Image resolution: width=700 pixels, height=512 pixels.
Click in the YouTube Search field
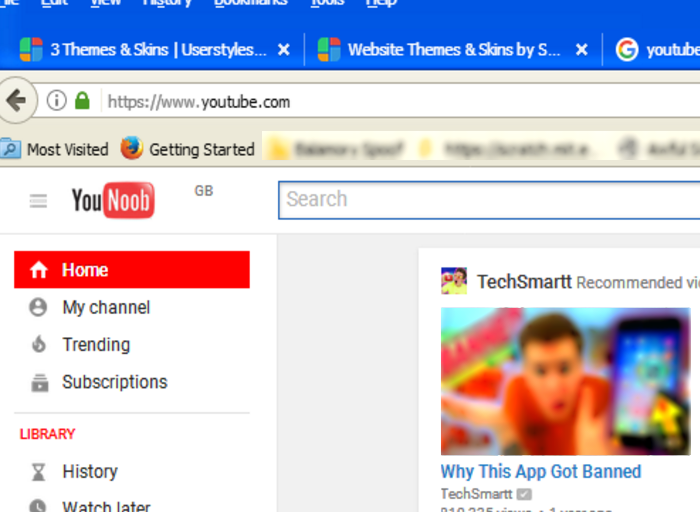coord(490,199)
